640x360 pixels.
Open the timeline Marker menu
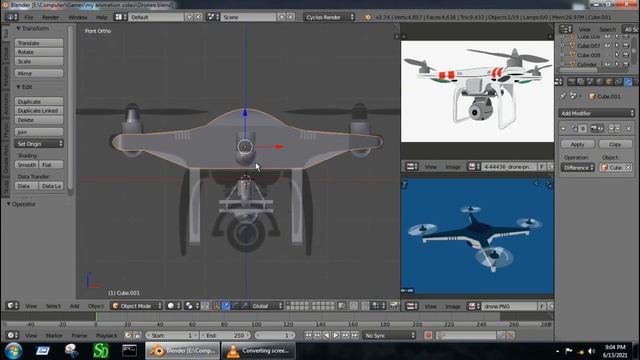54,336
